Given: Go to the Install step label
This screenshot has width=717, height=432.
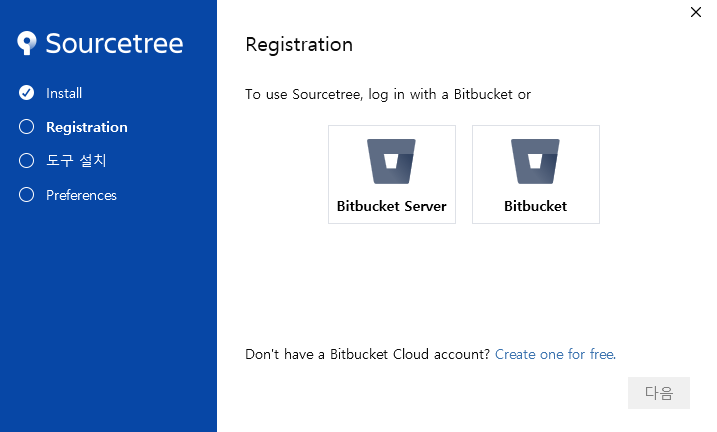Looking at the screenshot, I should coord(64,93).
